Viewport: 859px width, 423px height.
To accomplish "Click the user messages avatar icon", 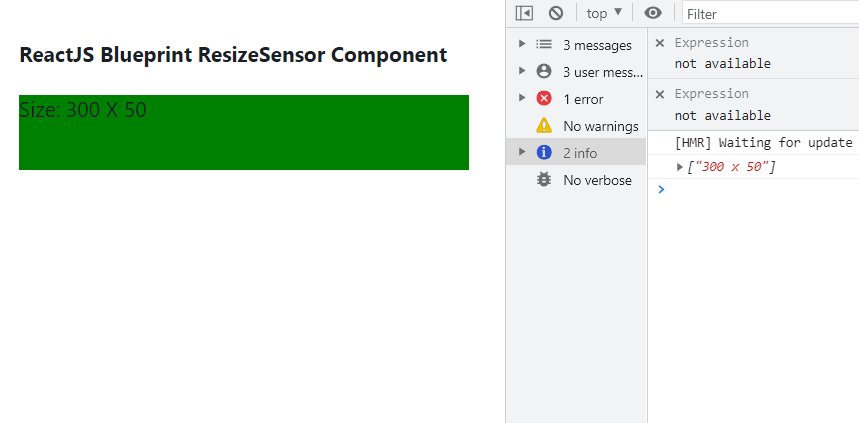I will [544, 71].
